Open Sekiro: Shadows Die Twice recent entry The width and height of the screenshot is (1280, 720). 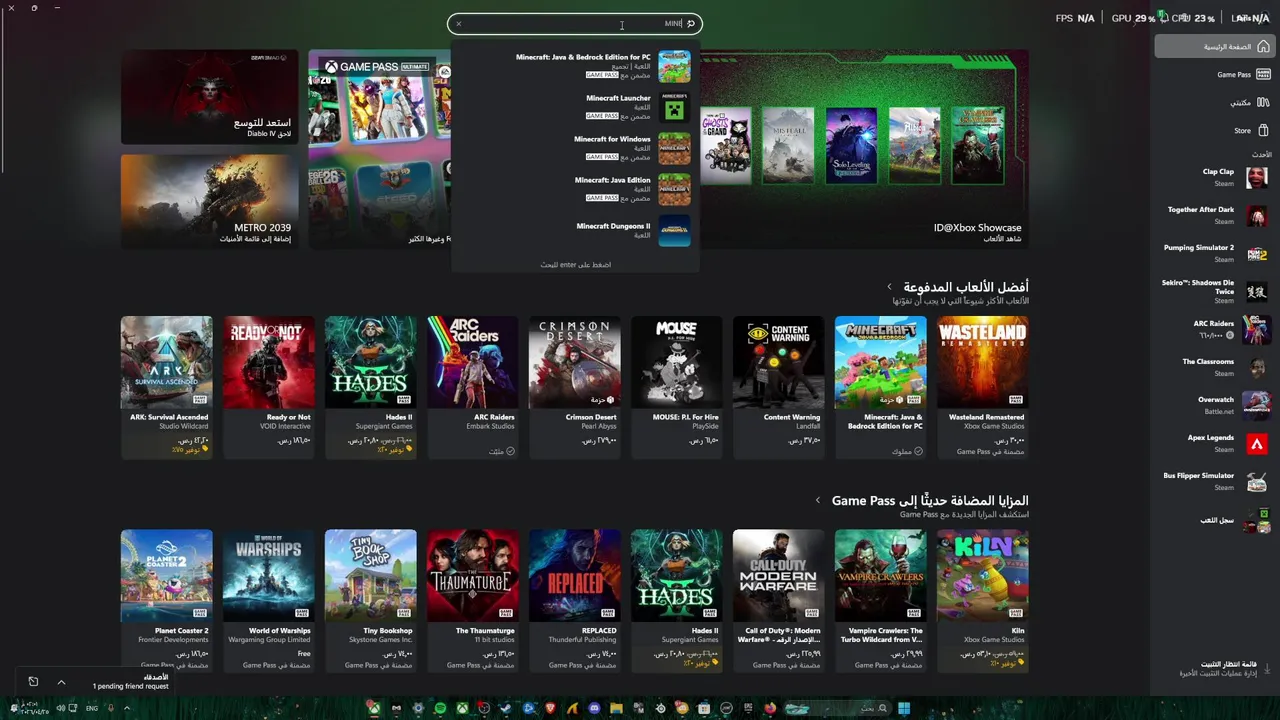(x=1213, y=291)
